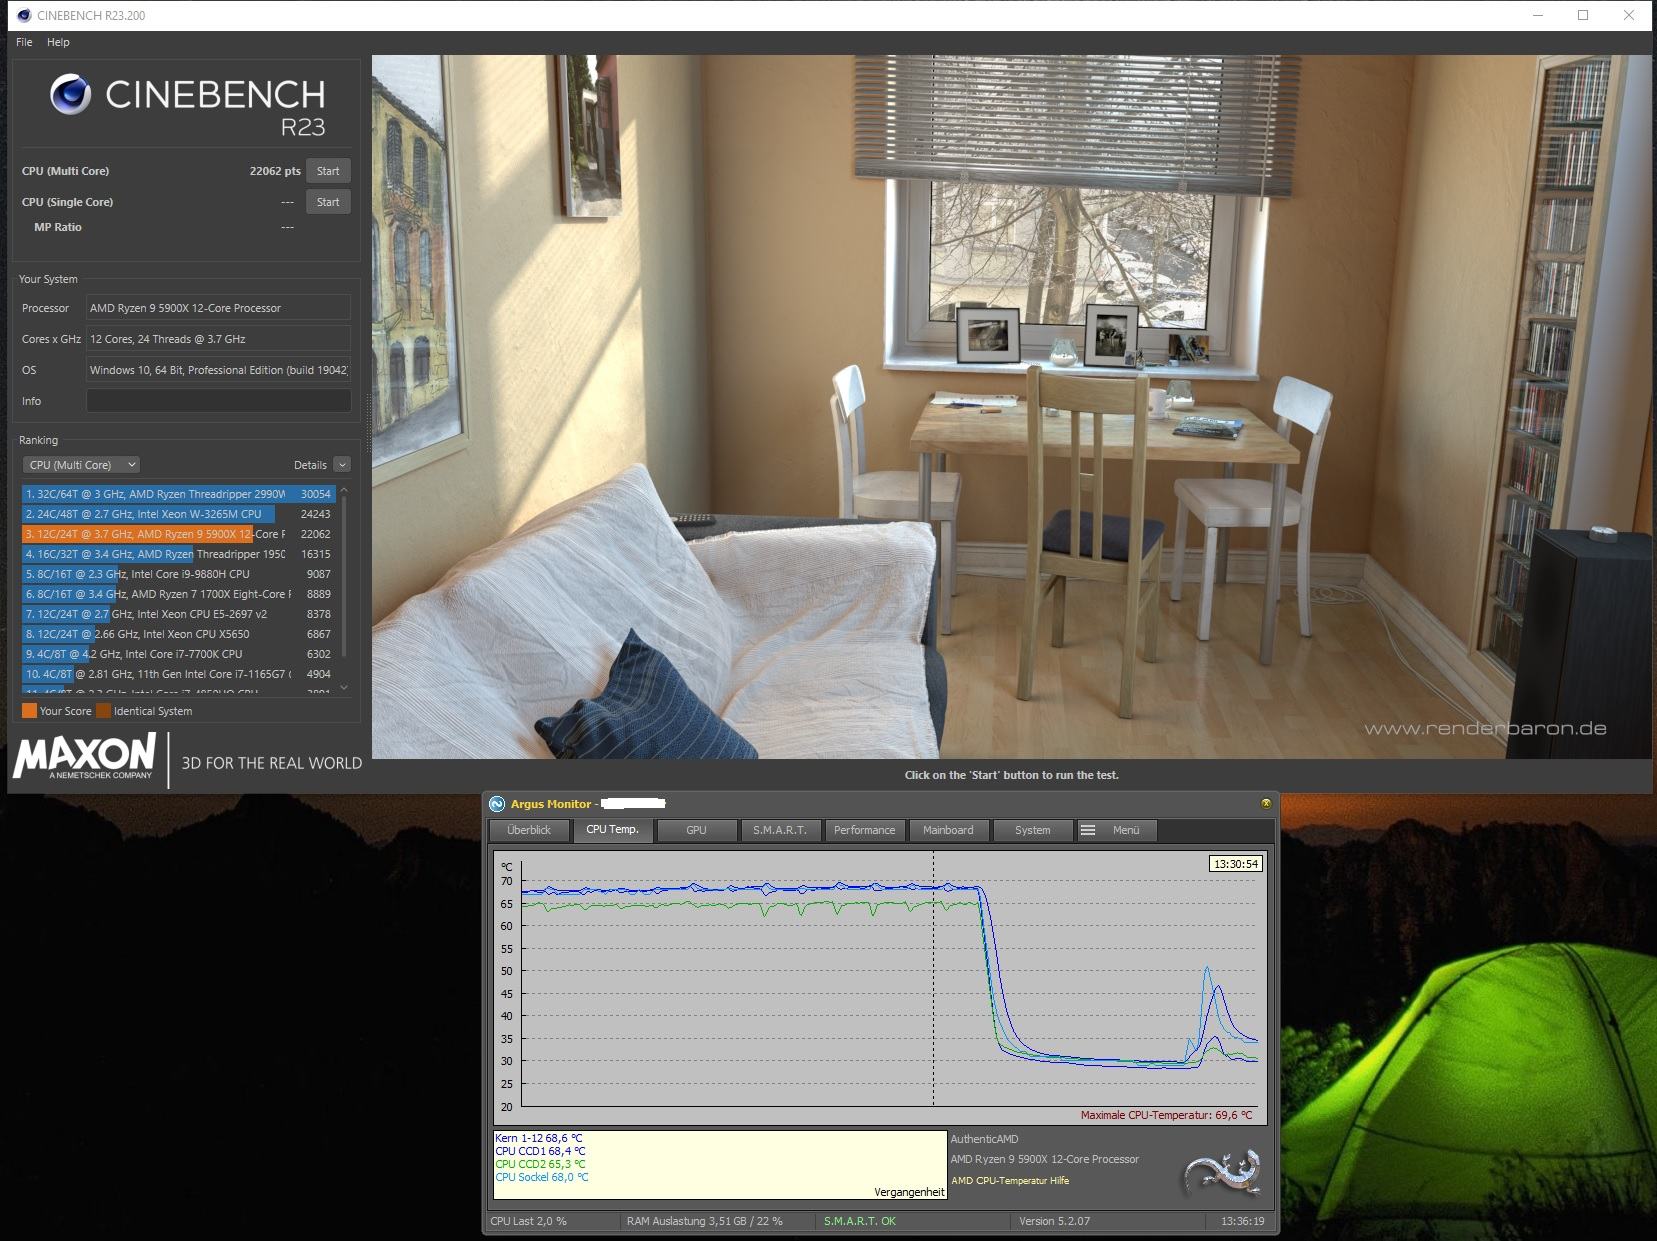Click the 22062 pts multi core score
This screenshot has height=1241, width=1657.
pos(275,171)
